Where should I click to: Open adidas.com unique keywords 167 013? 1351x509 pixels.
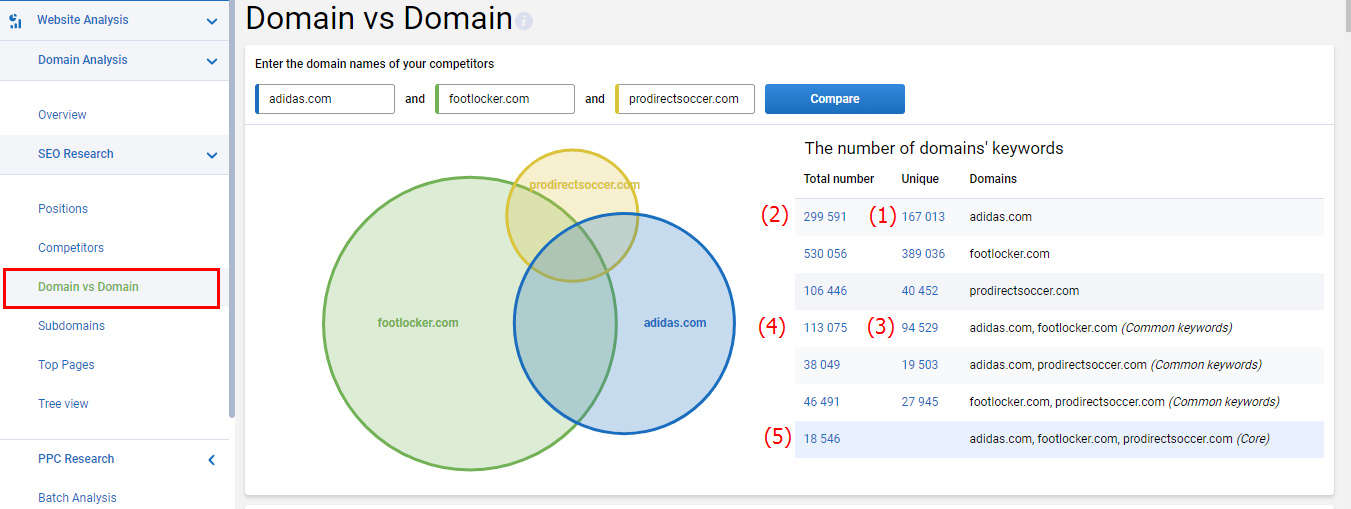pyautogui.click(x=923, y=217)
